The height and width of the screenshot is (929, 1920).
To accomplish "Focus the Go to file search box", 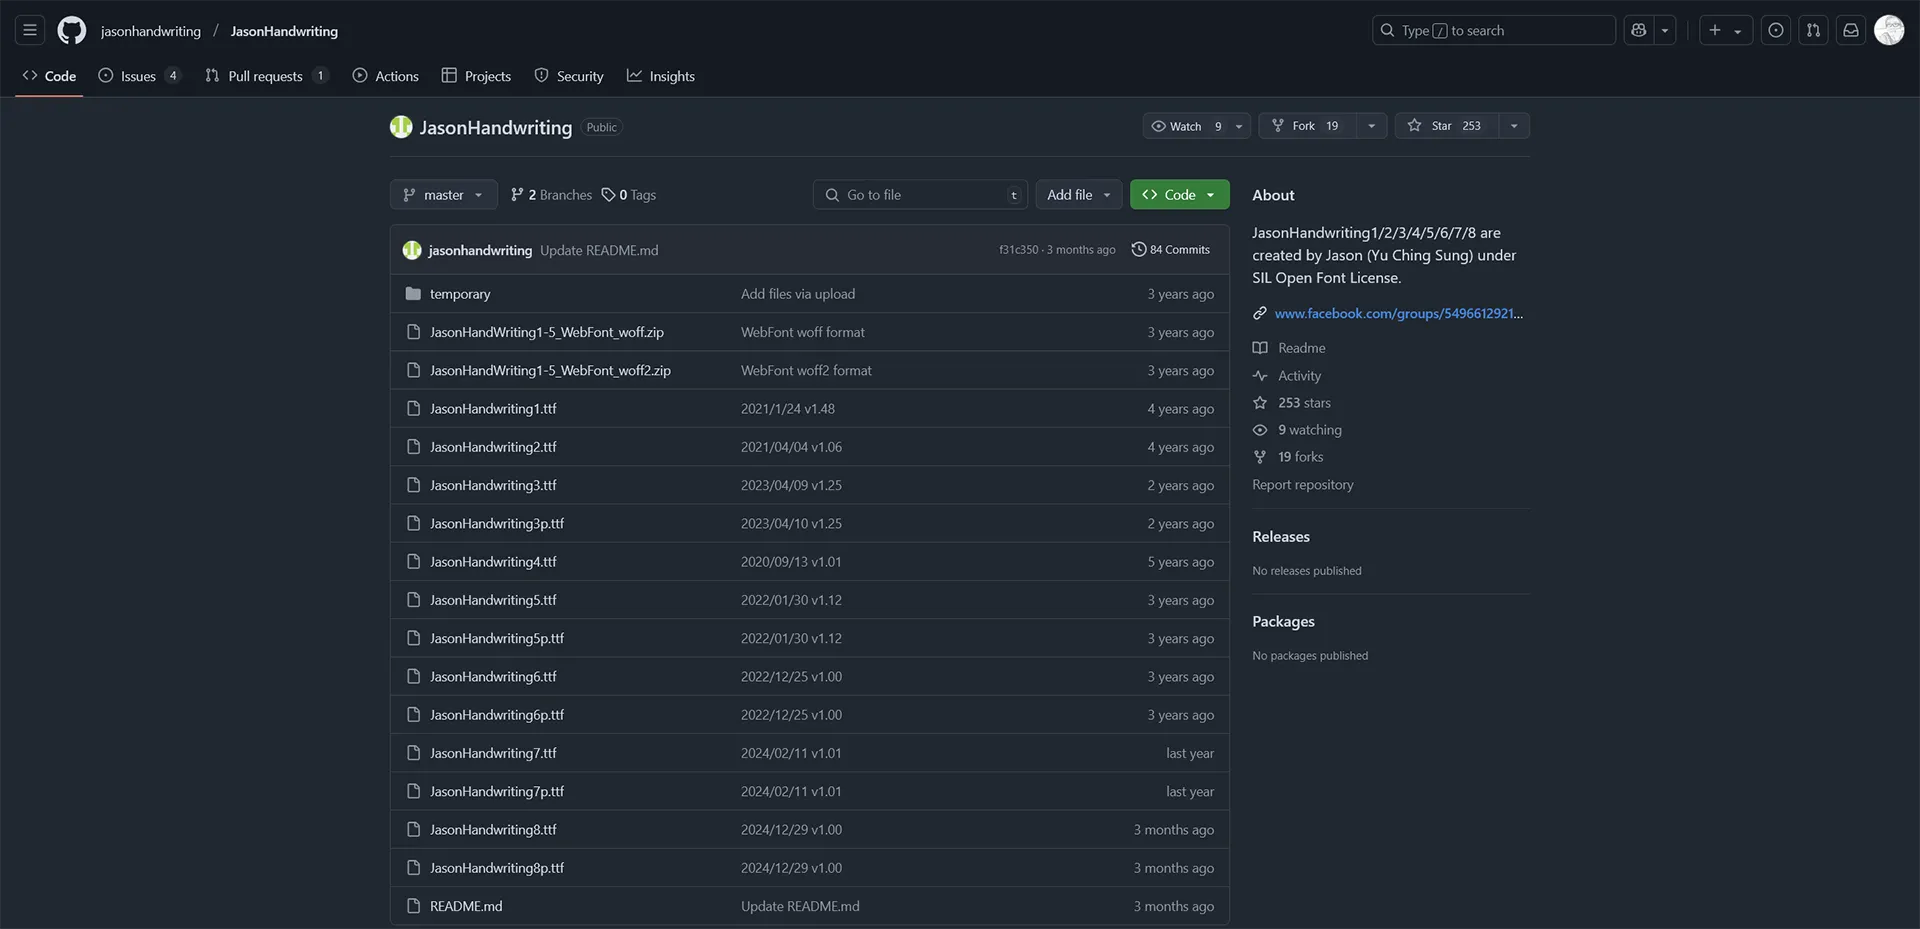I will (920, 195).
